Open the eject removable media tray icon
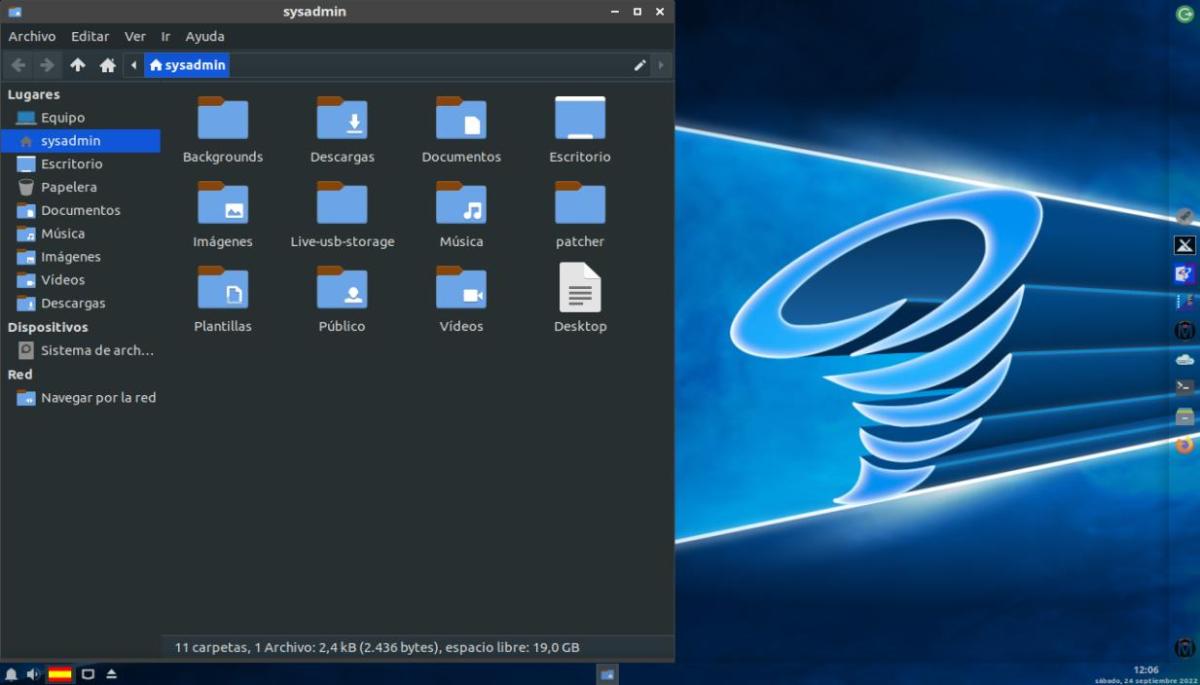1200x685 pixels. point(112,674)
